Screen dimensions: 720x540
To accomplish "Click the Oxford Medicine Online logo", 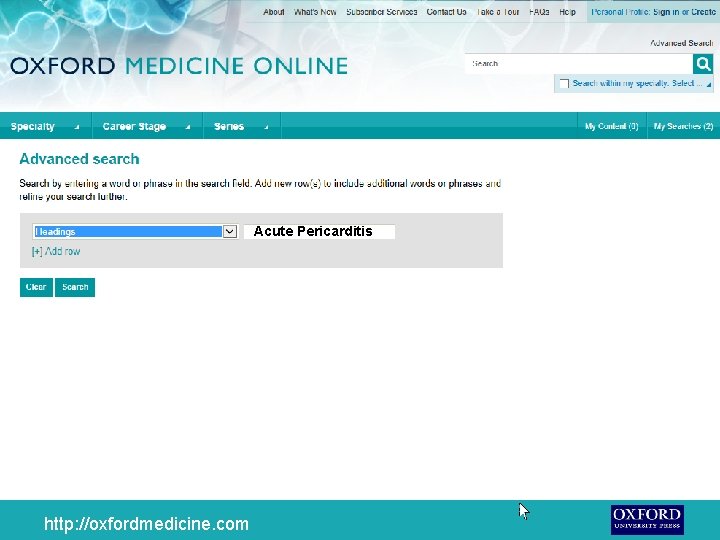I will pyautogui.click(x=179, y=66).
